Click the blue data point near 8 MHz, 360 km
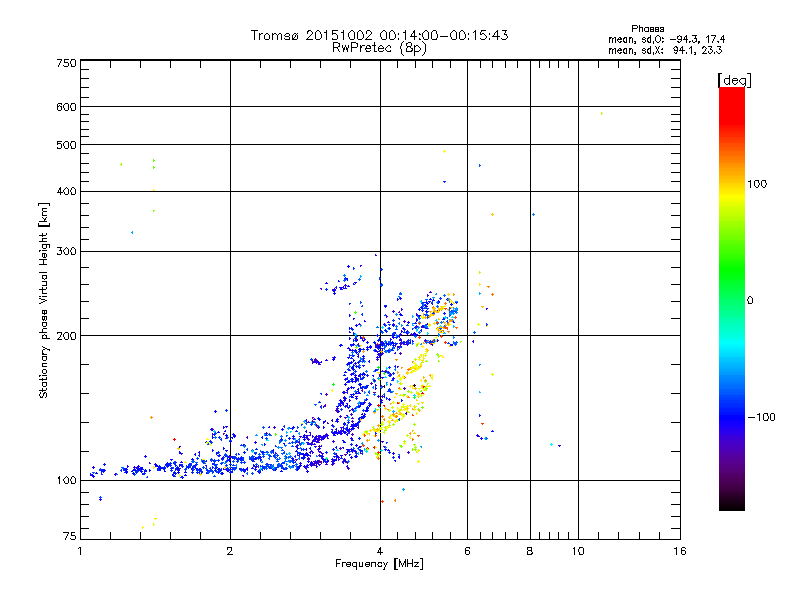 click(534, 215)
